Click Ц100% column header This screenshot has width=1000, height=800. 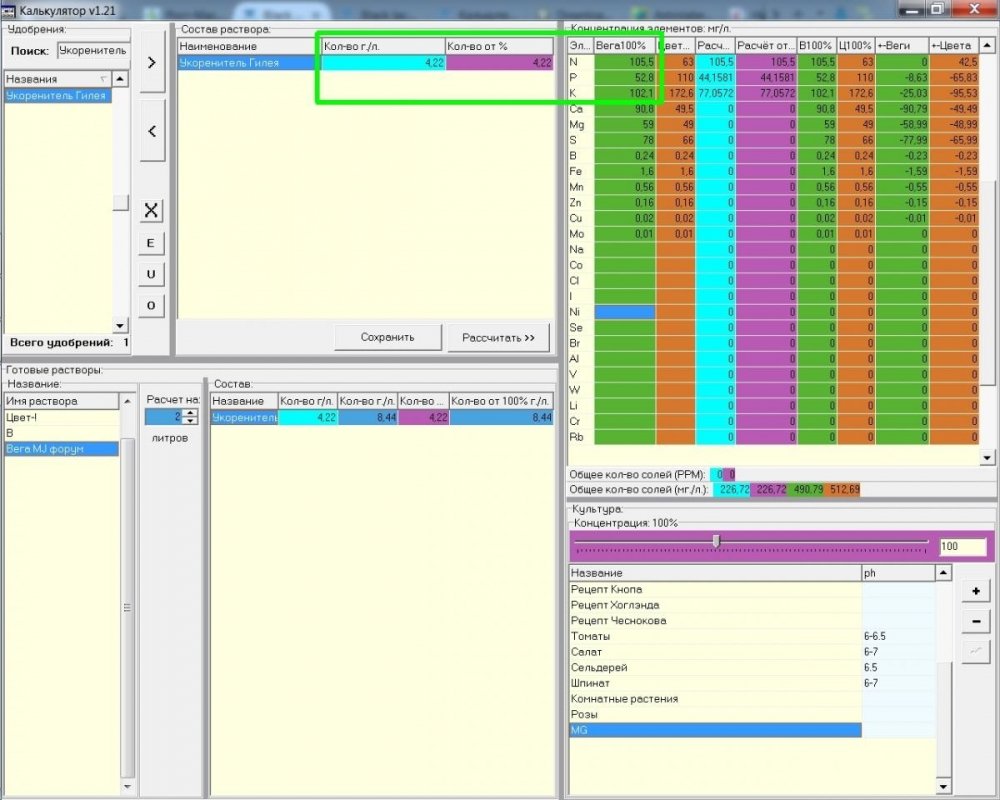coord(856,46)
